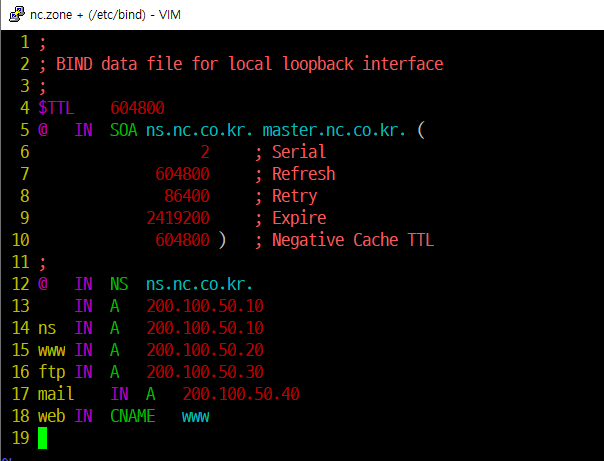
Task: Click the opening parenthesis on line 5
Action: click(x=421, y=130)
